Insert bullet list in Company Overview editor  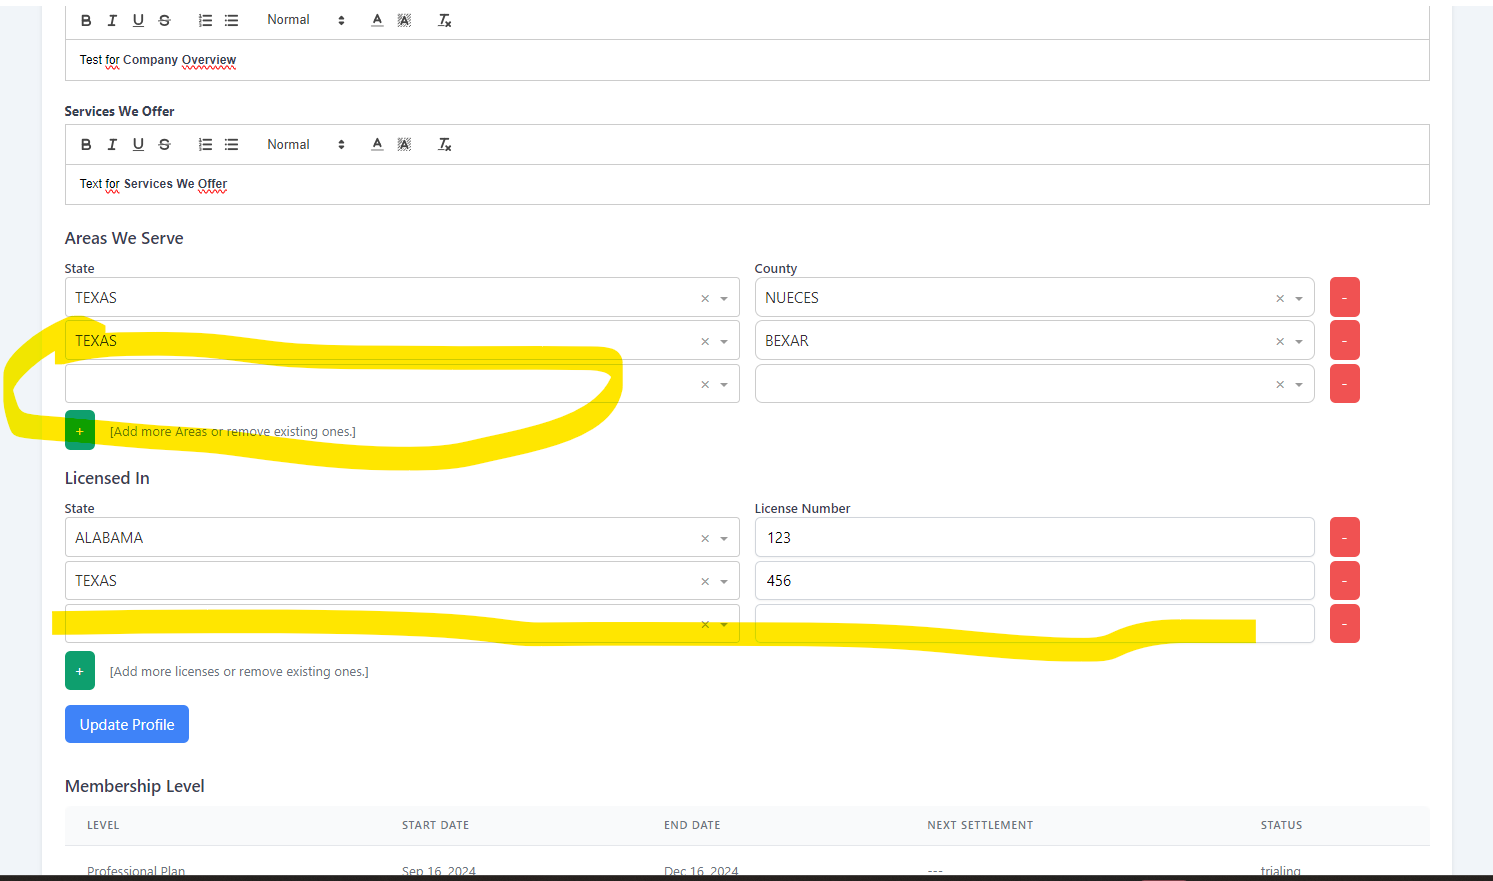[231, 20]
